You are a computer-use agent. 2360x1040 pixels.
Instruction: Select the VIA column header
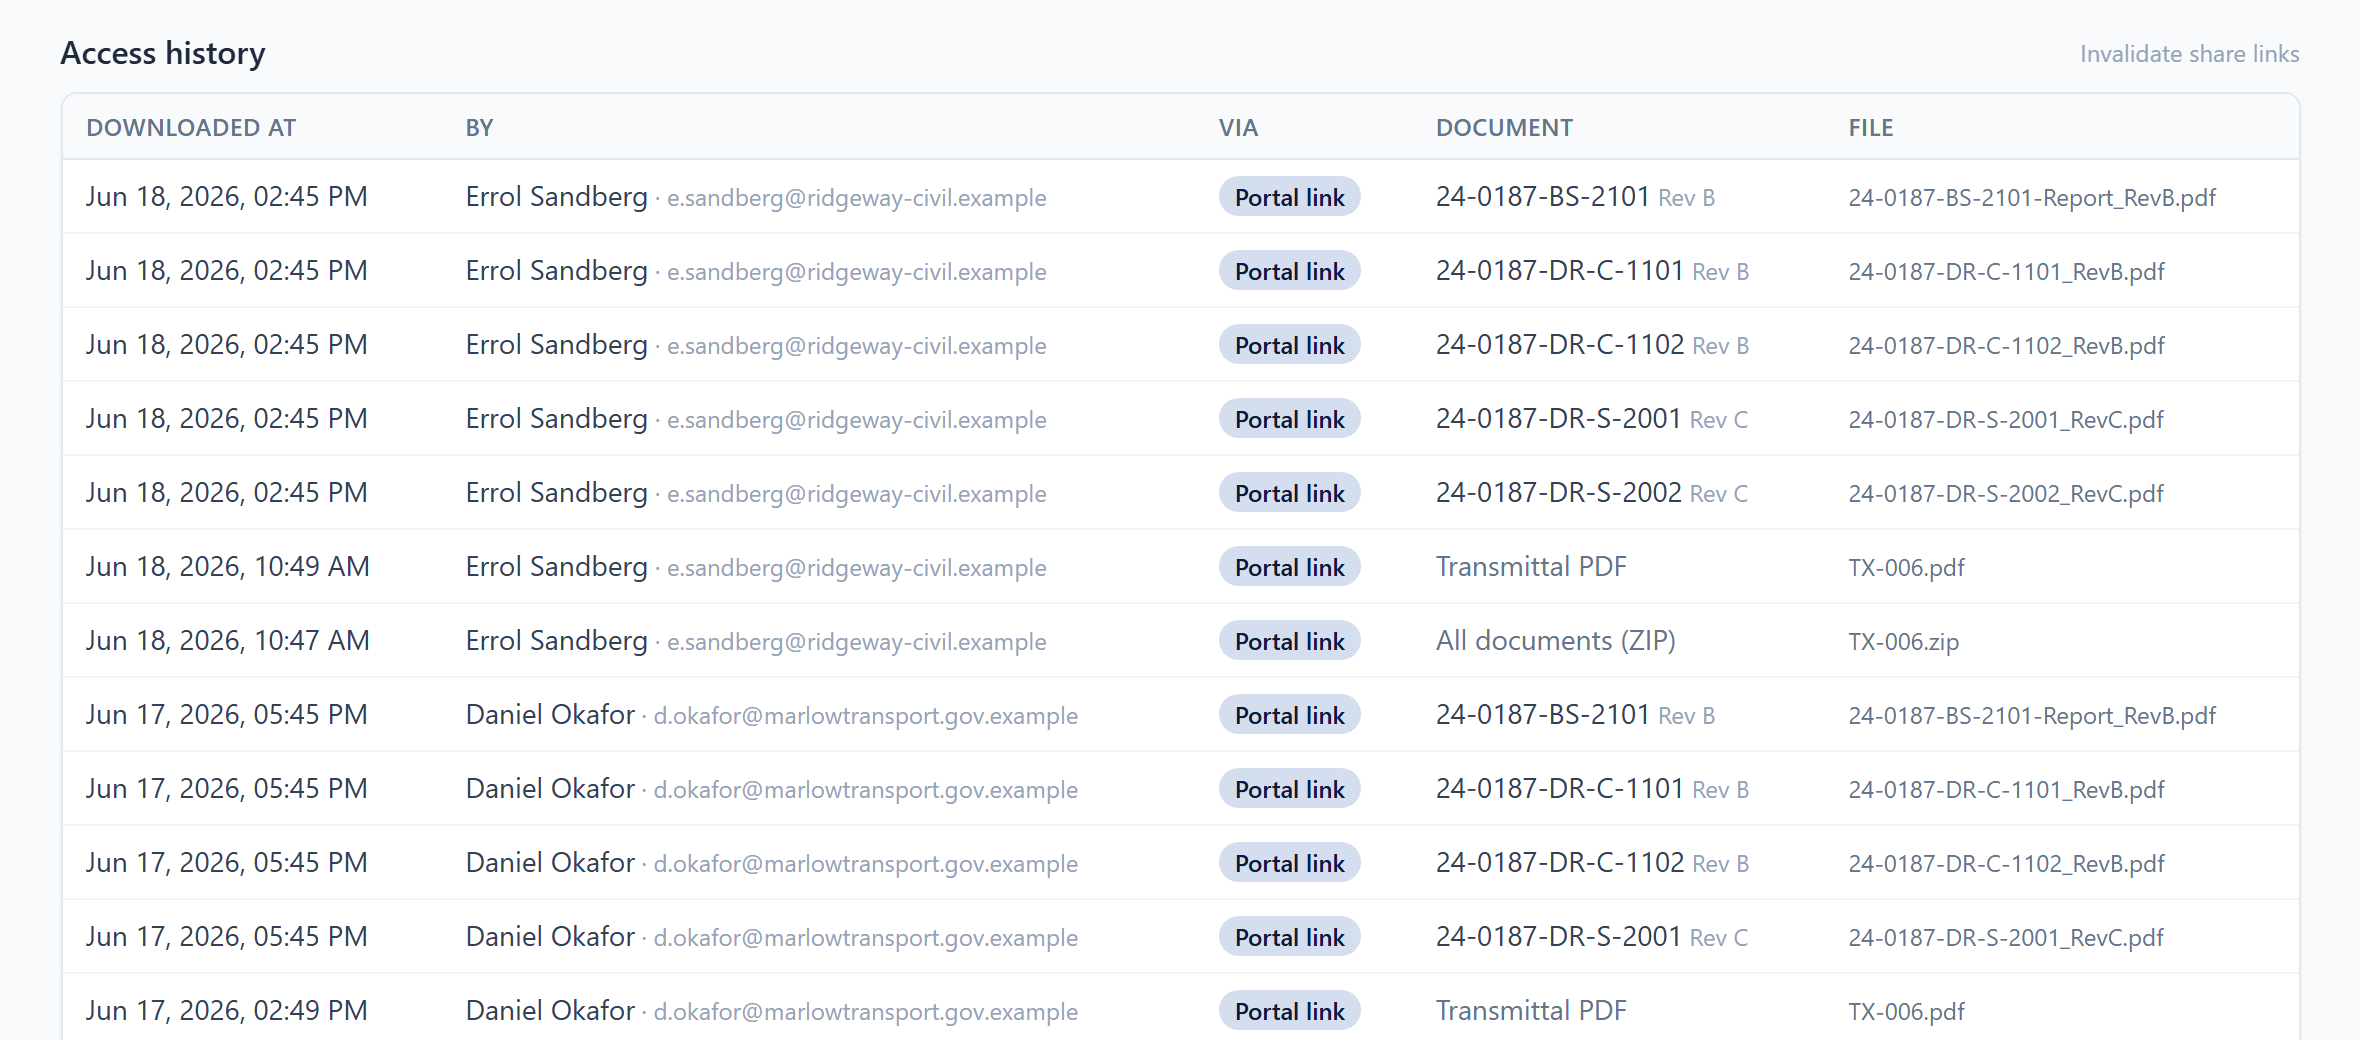click(1238, 128)
